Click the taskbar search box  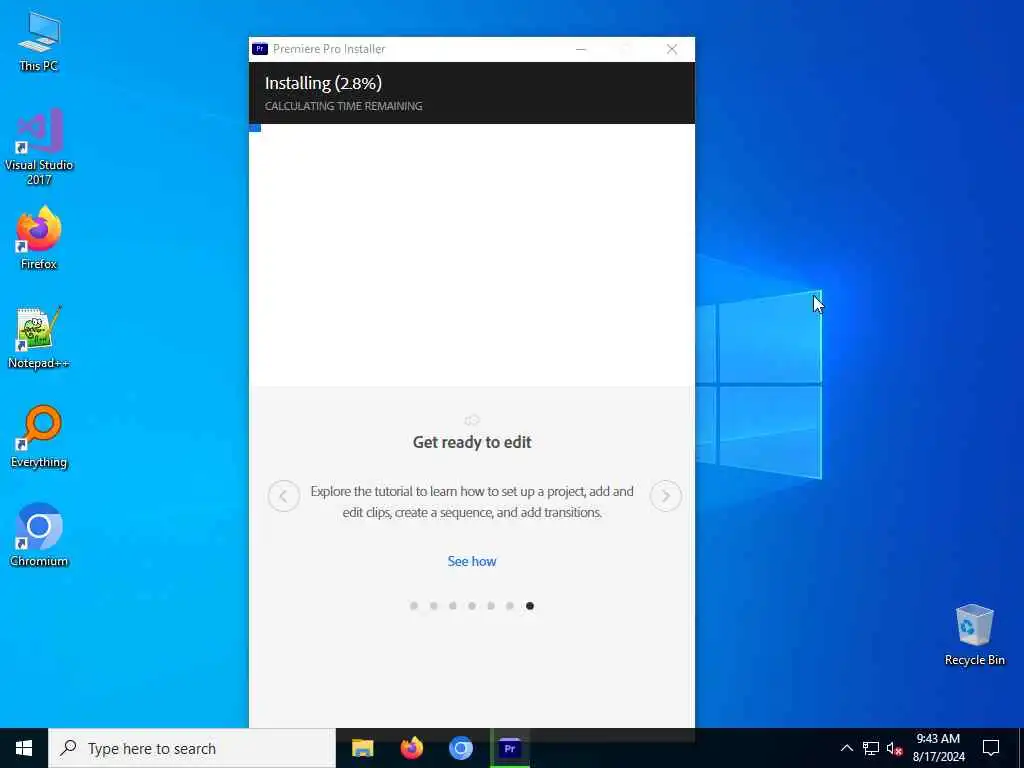pos(192,748)
